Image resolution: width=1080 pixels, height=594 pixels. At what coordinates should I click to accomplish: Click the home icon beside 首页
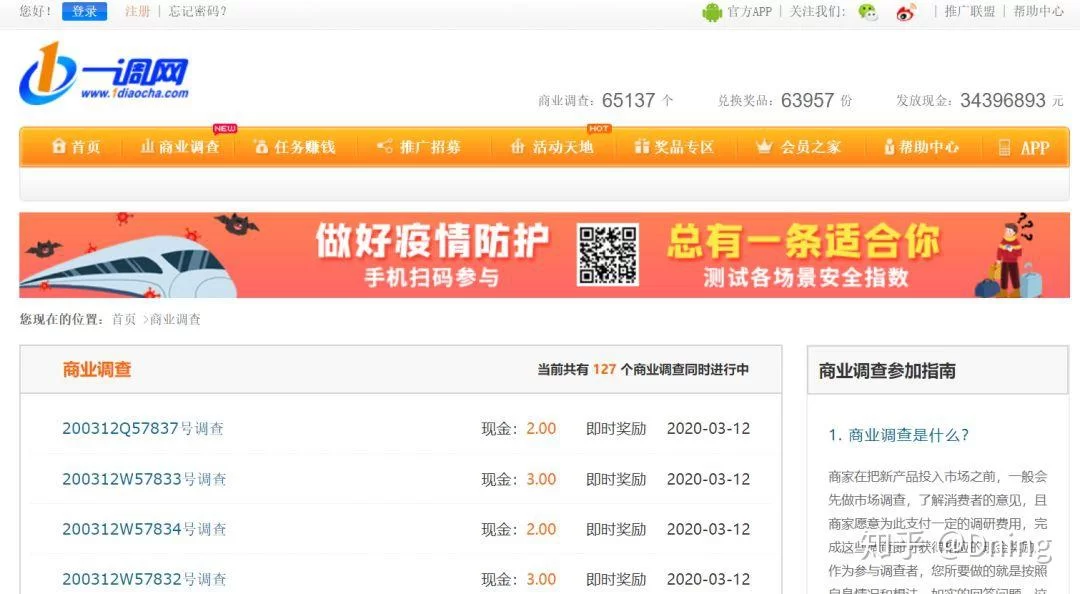click(x=59, y=147)
